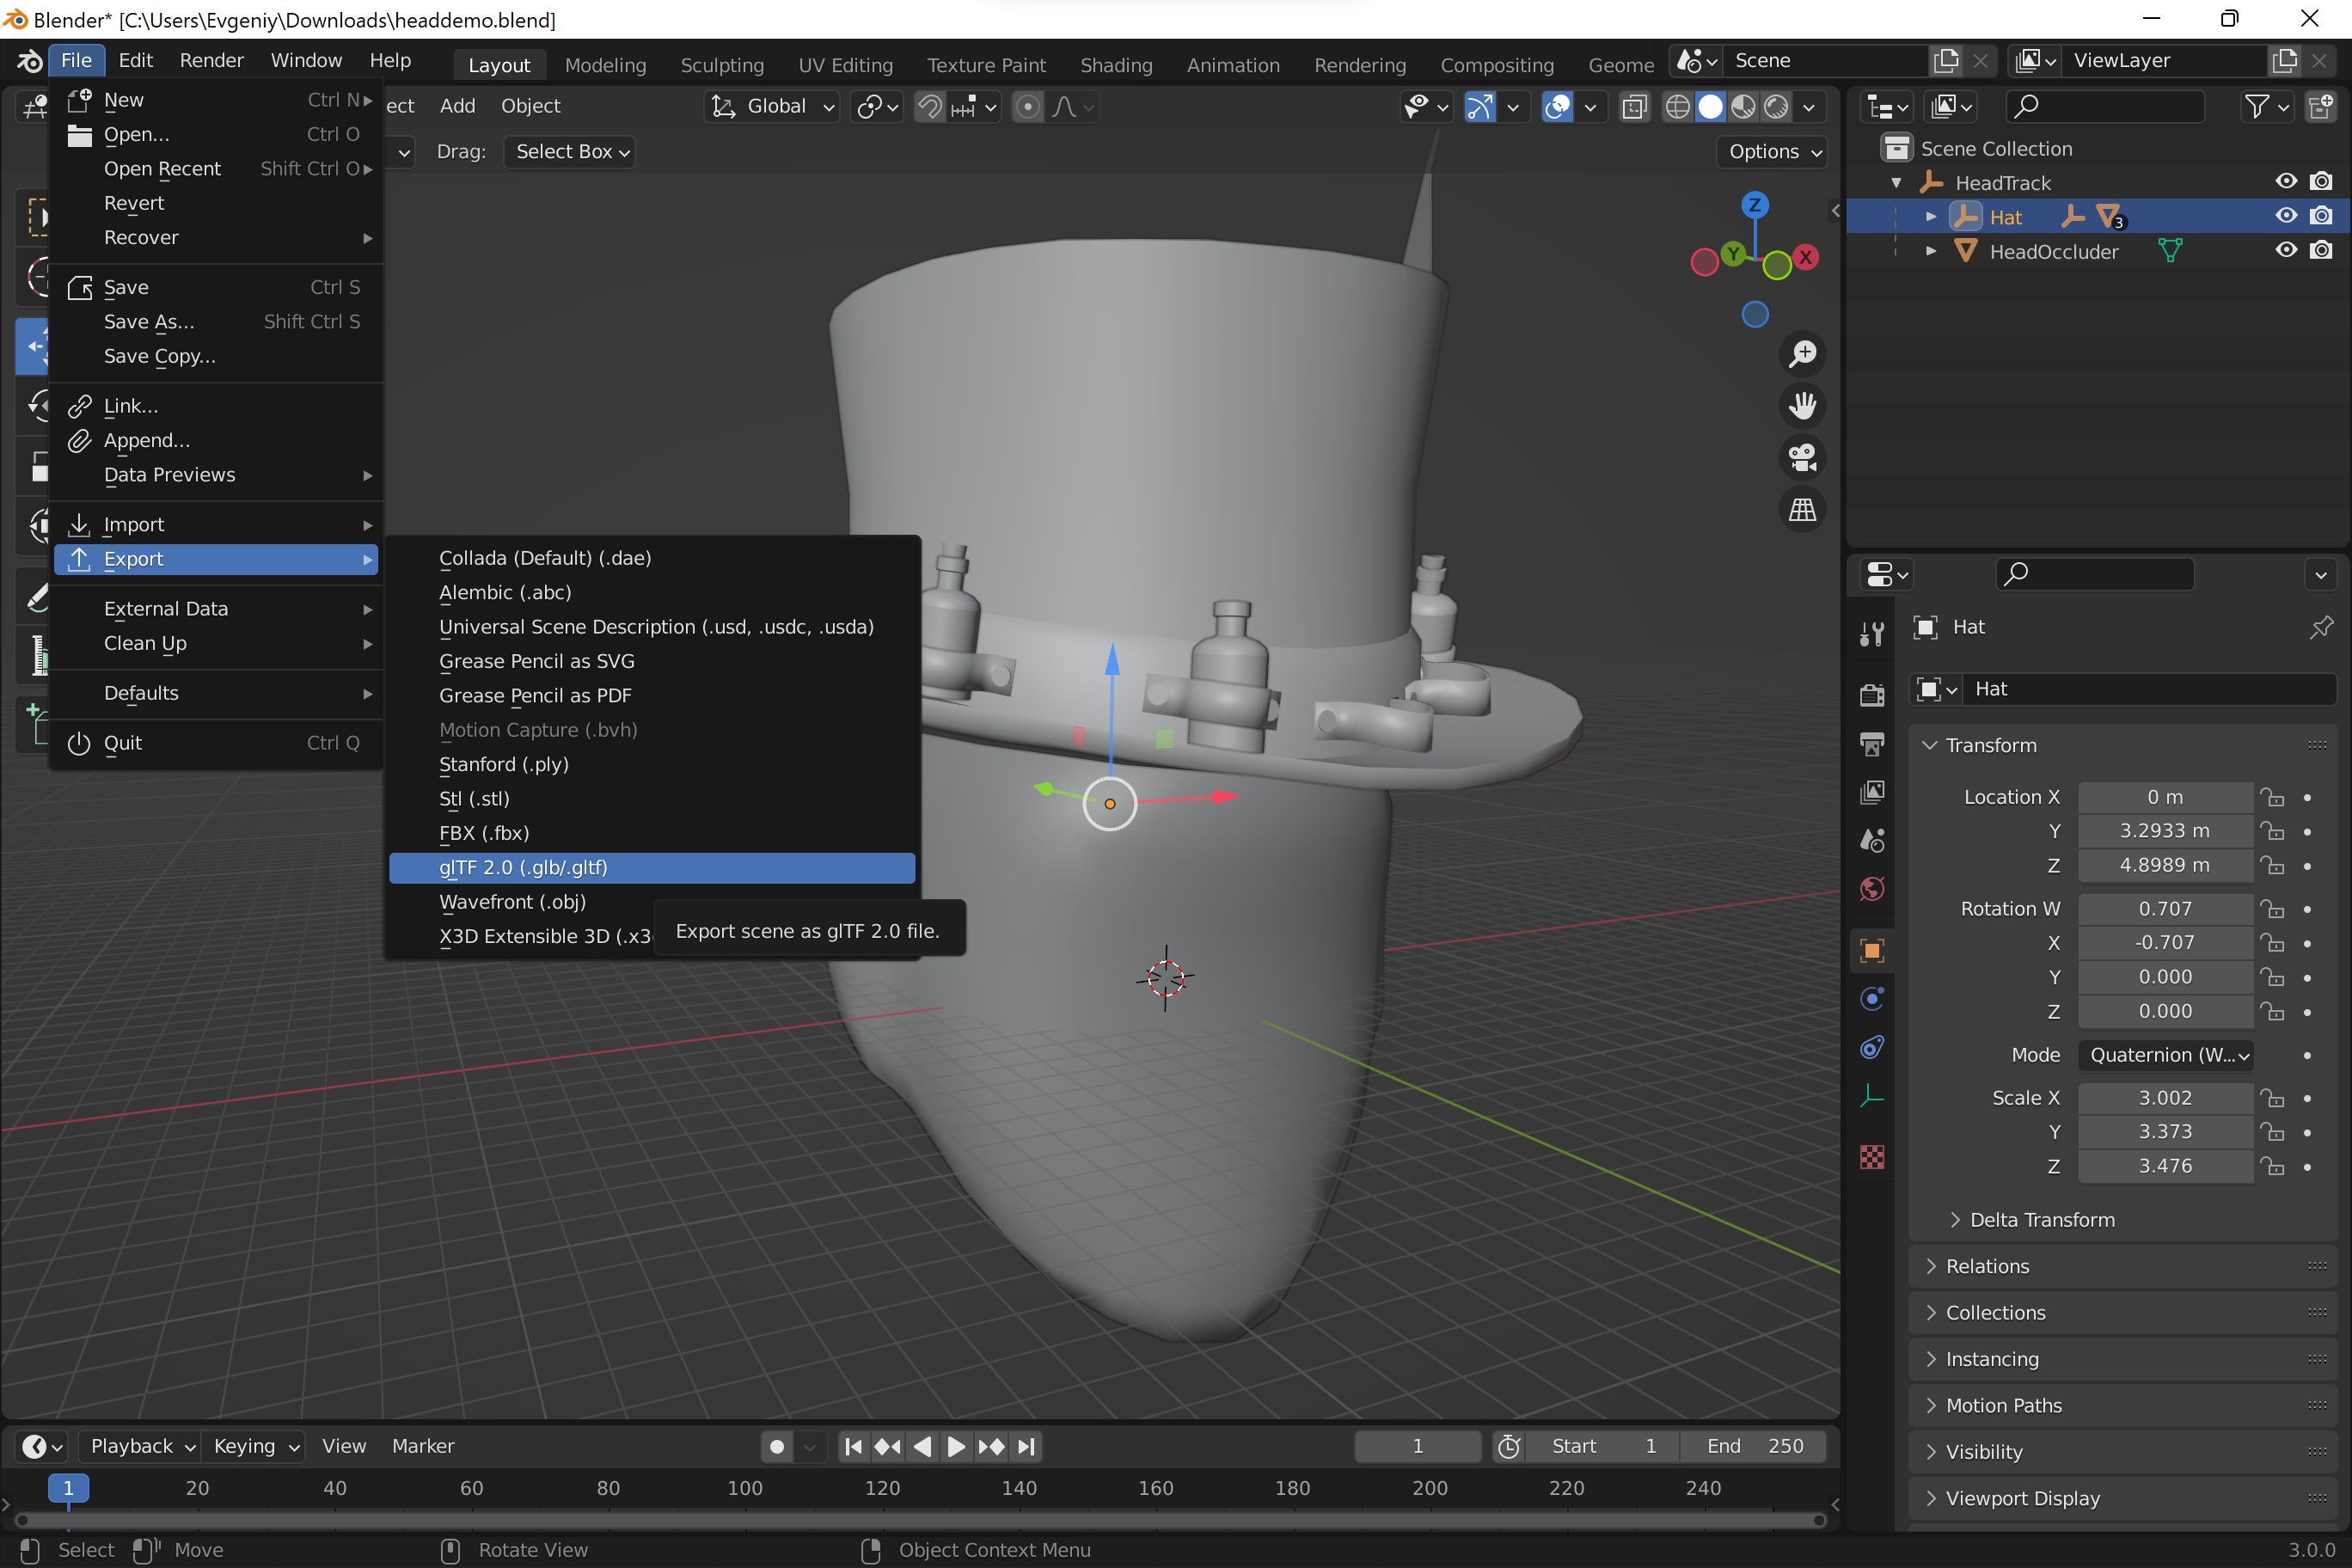
Task: Click the pan hand viewport icon
Action: (1802, 406)
